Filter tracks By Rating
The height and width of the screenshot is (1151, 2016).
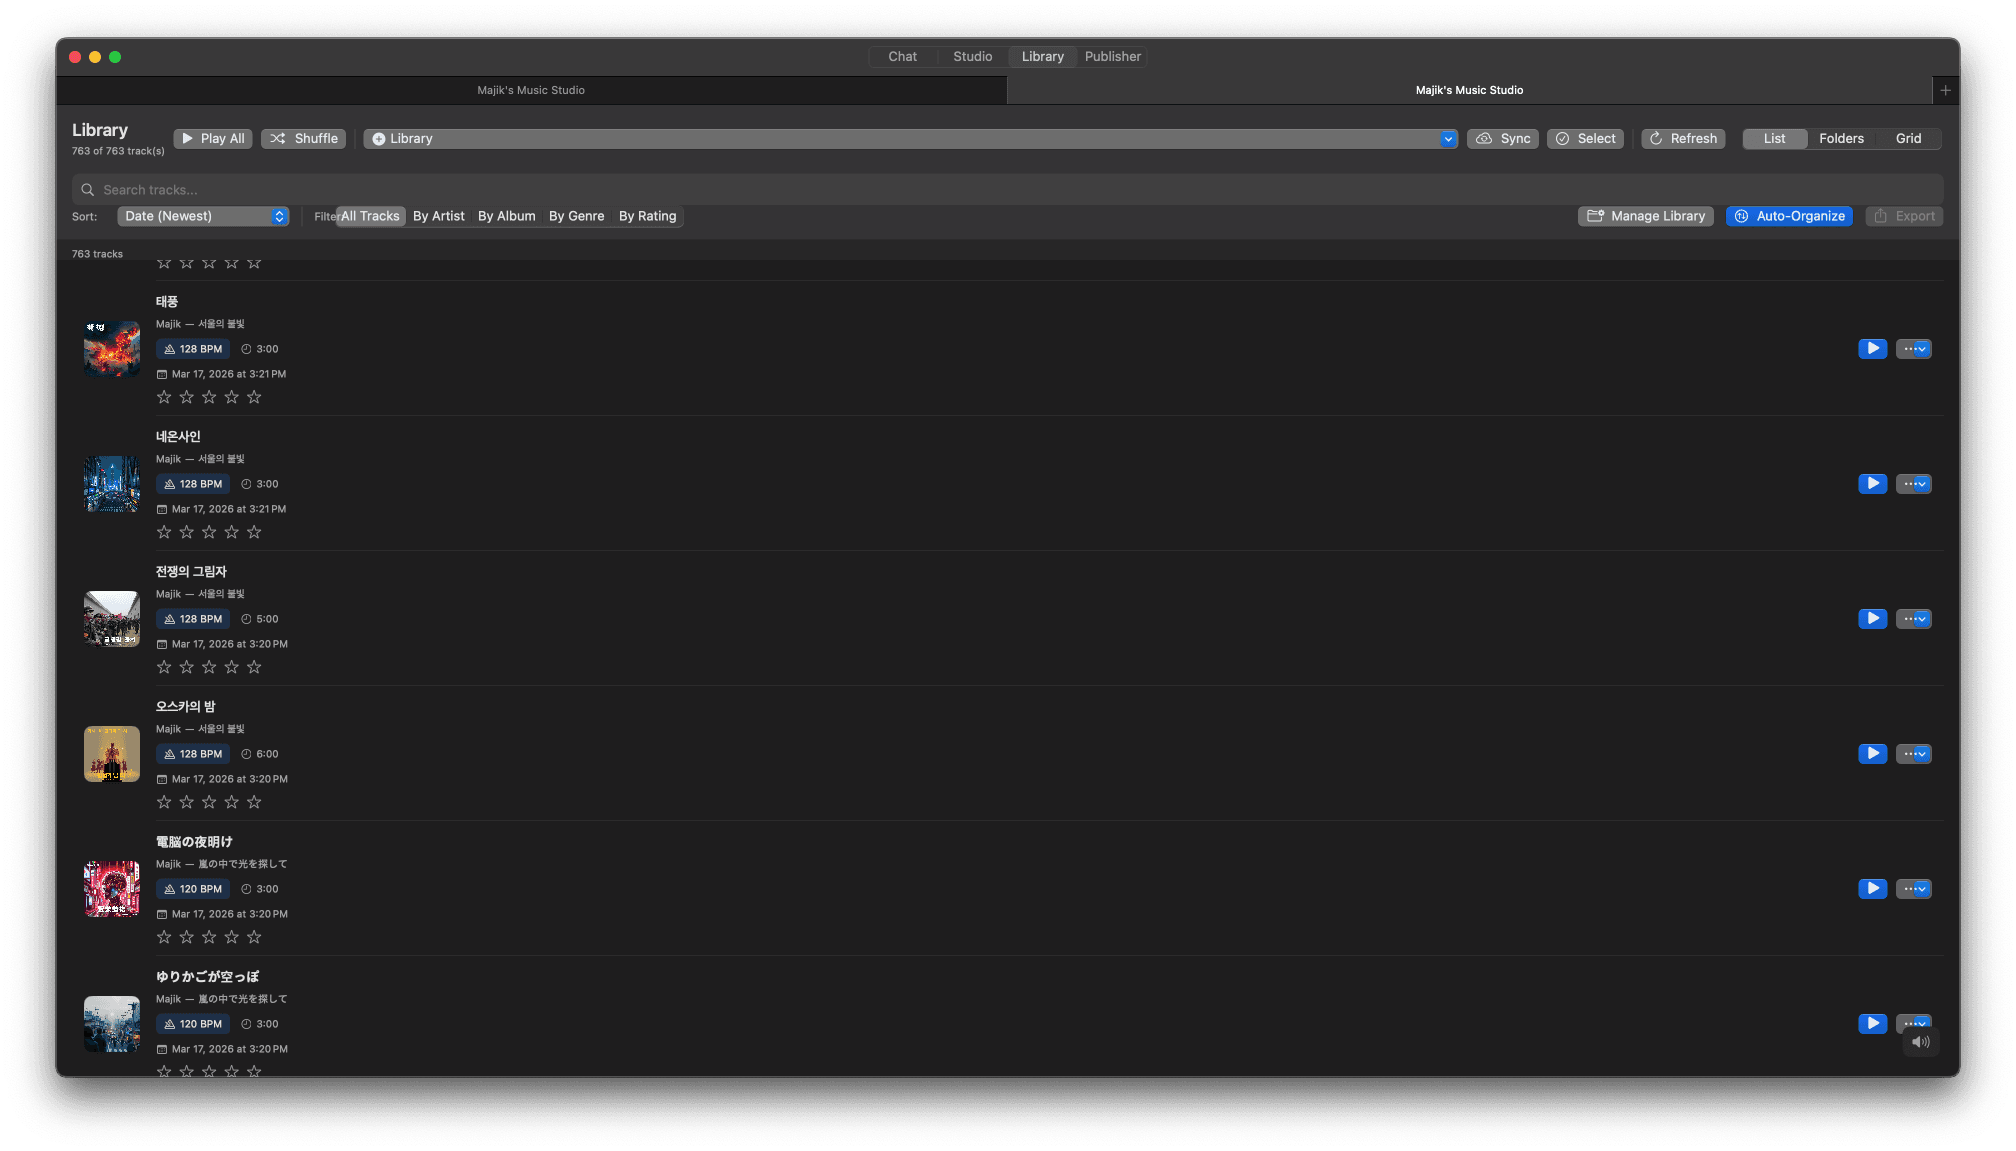click(648, 216)
